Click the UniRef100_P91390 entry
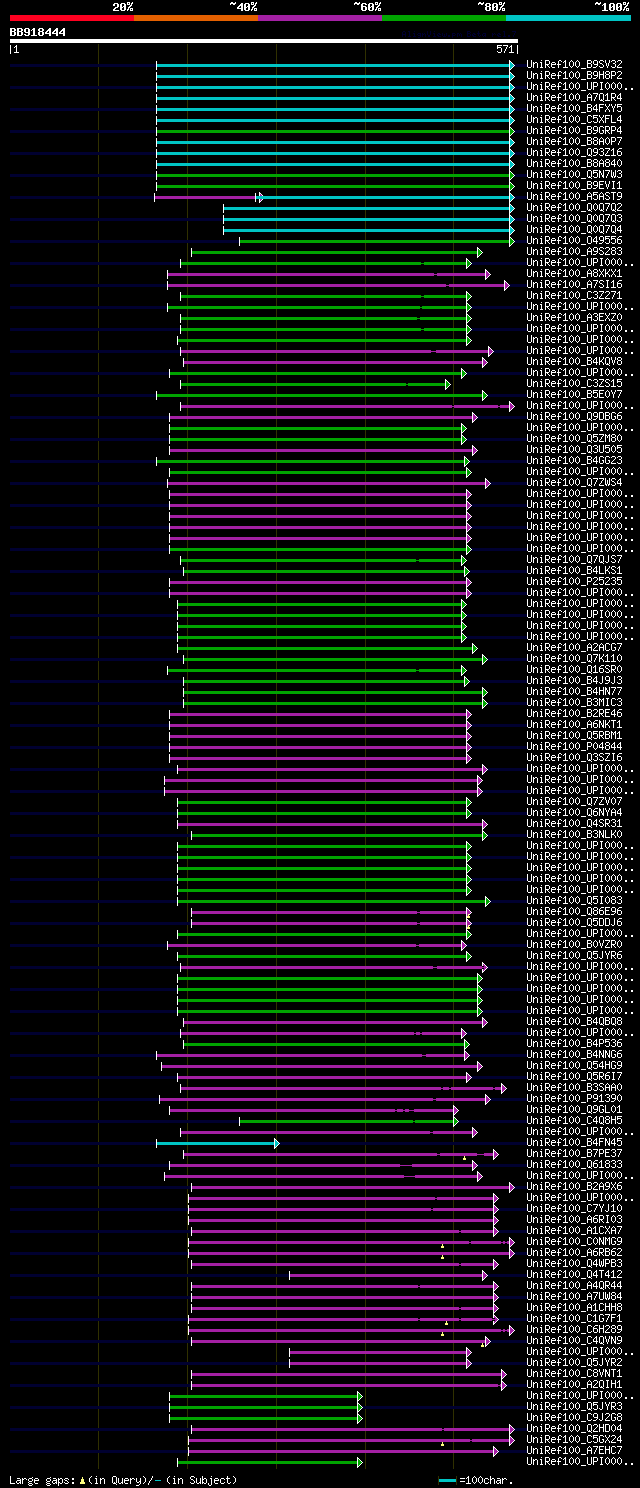Screen dimensions: 640x1488 (x=574, y=1098)
